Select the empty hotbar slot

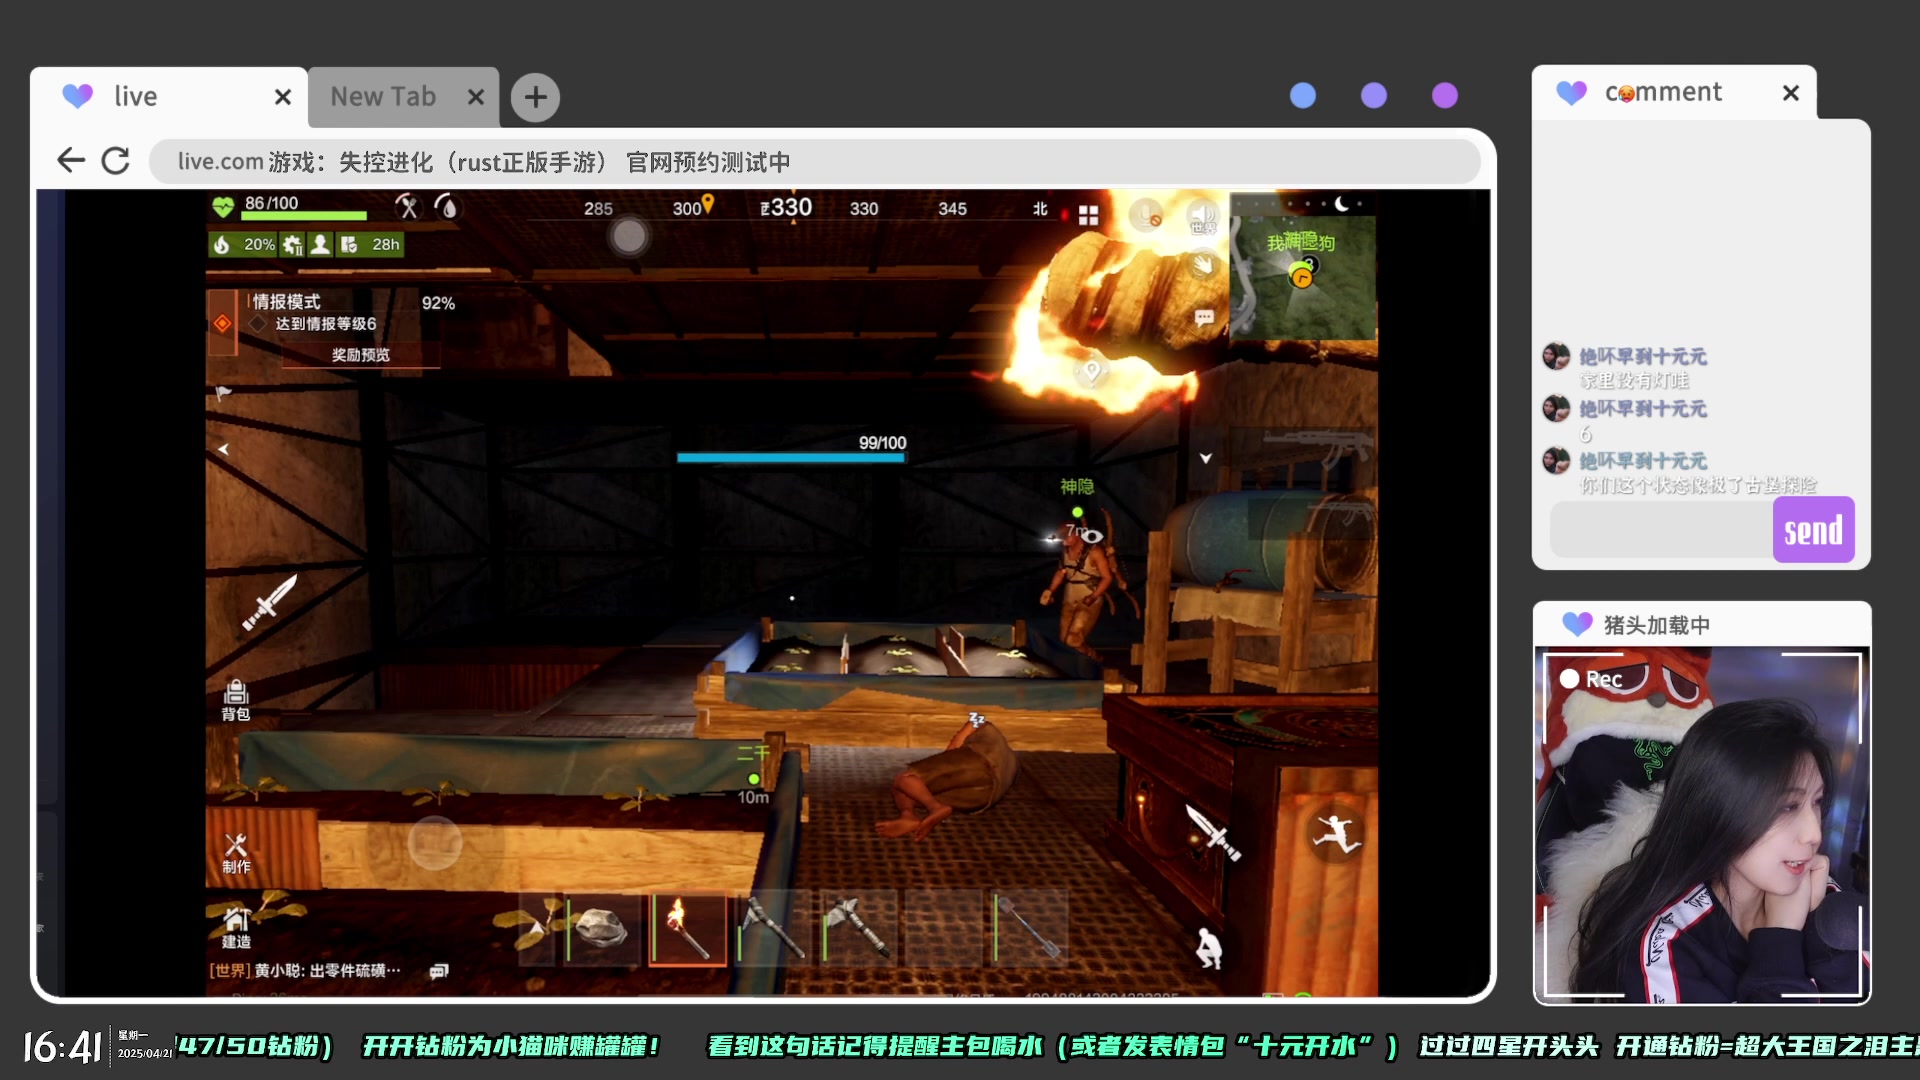tap(942, 930)
